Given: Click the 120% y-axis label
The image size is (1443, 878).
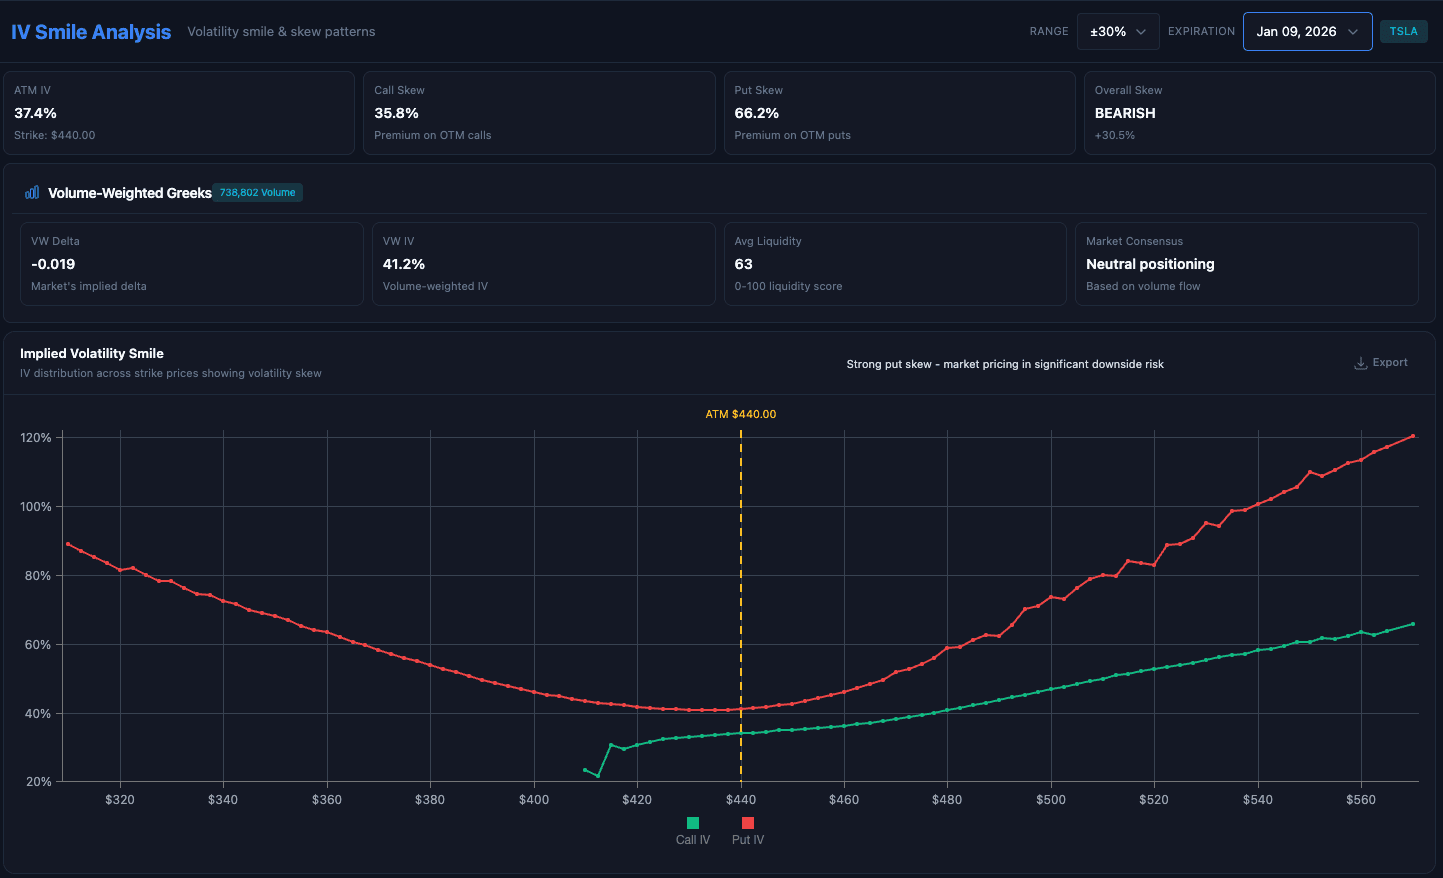Looking at the screenshot, I should coord(36,438).
